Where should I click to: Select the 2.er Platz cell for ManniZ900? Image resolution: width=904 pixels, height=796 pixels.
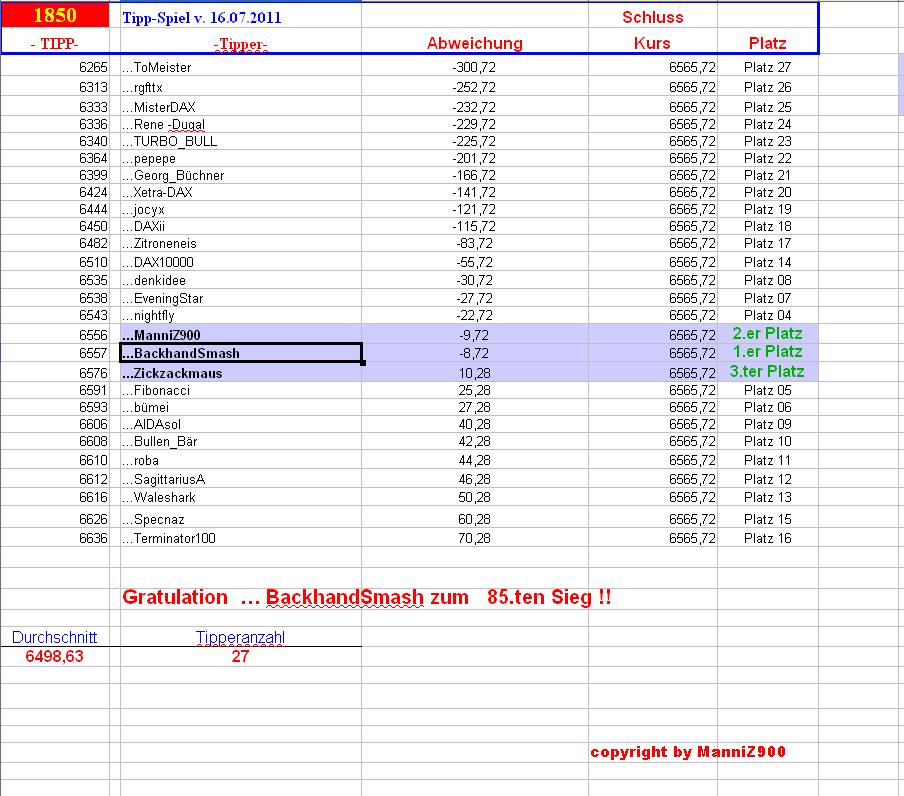pyautogui.click(x=766, y=335)
